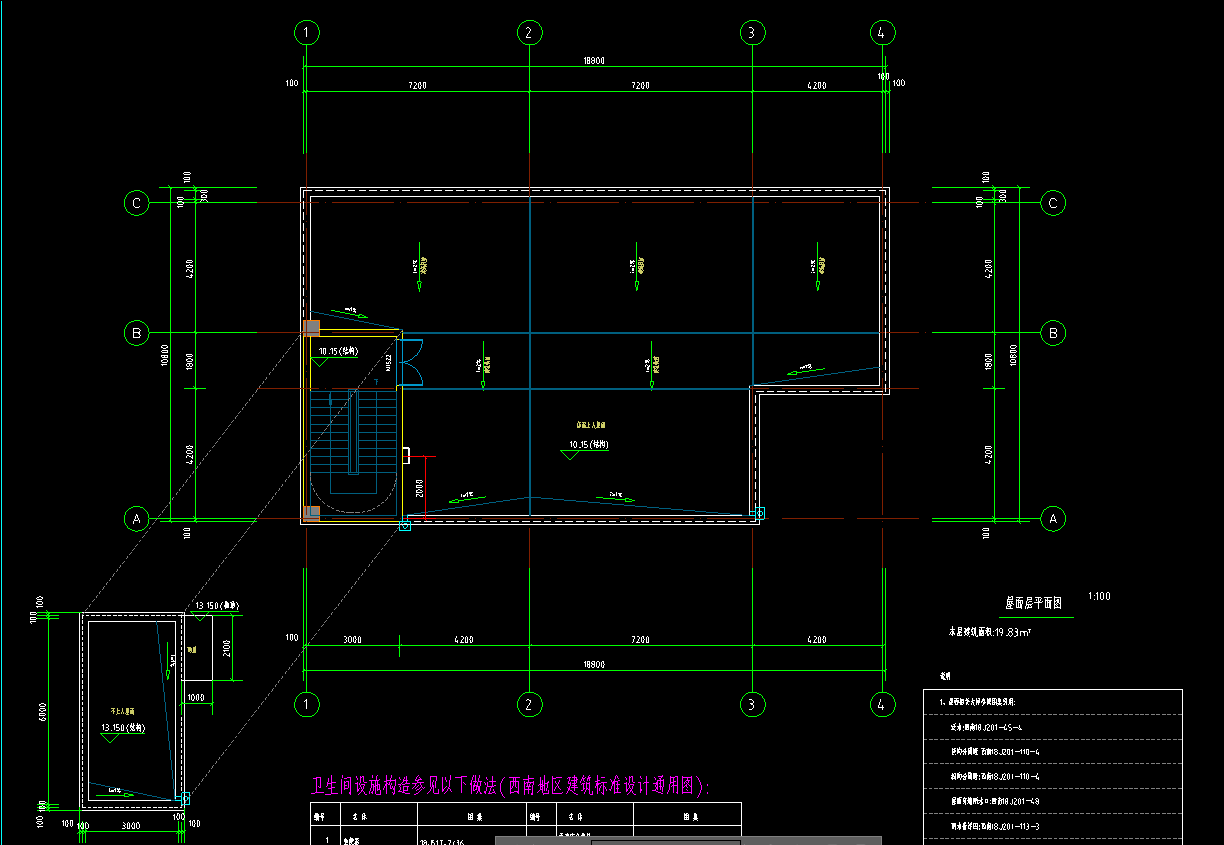Image resolution: width=1224 pixels, height=845 pixels.
Task: Click the 1:100 scale label
Action: click(1098, 597)
